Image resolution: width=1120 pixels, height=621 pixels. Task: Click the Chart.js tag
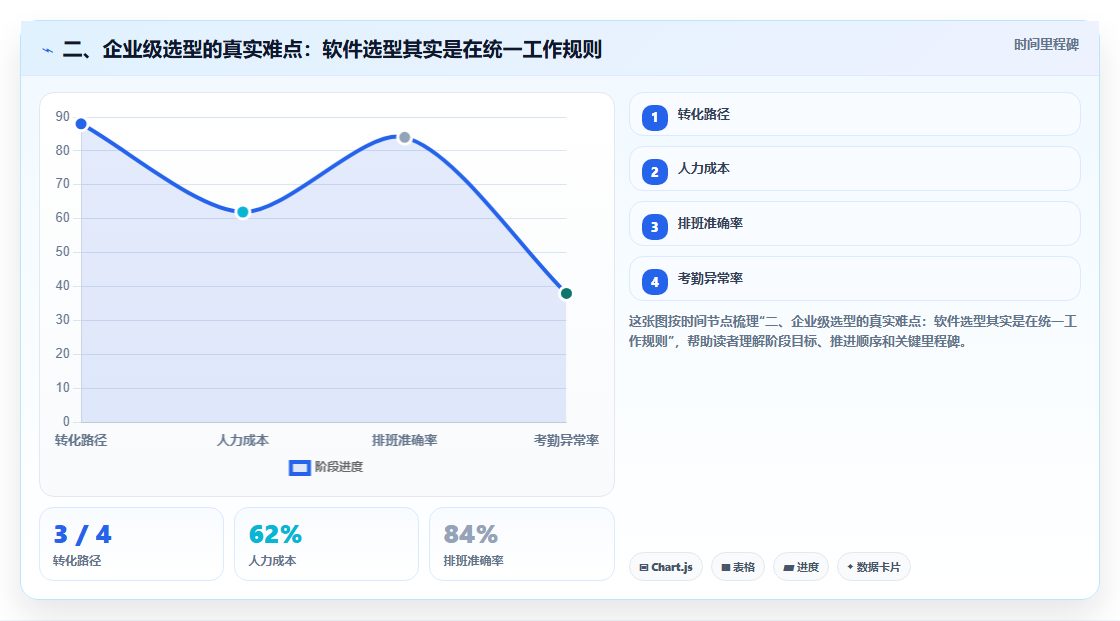666,567
